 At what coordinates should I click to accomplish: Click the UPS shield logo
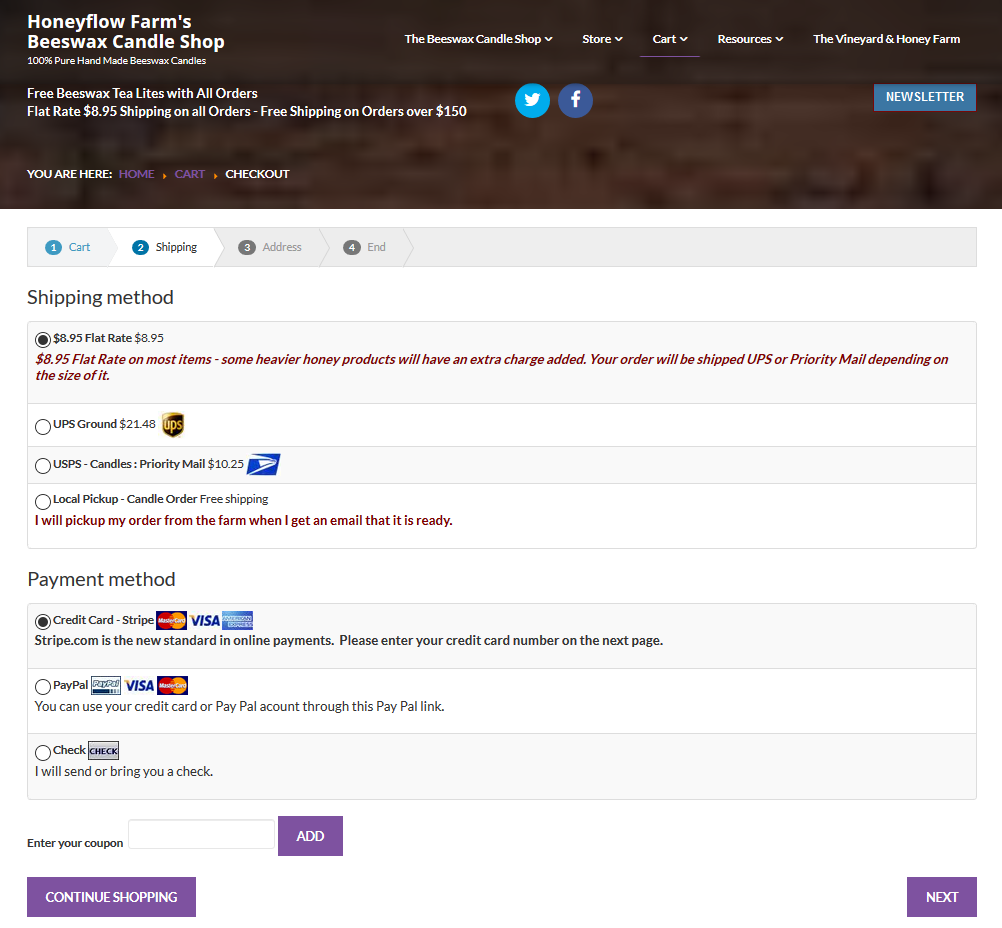pyautogui.click(x=173, y=425)
